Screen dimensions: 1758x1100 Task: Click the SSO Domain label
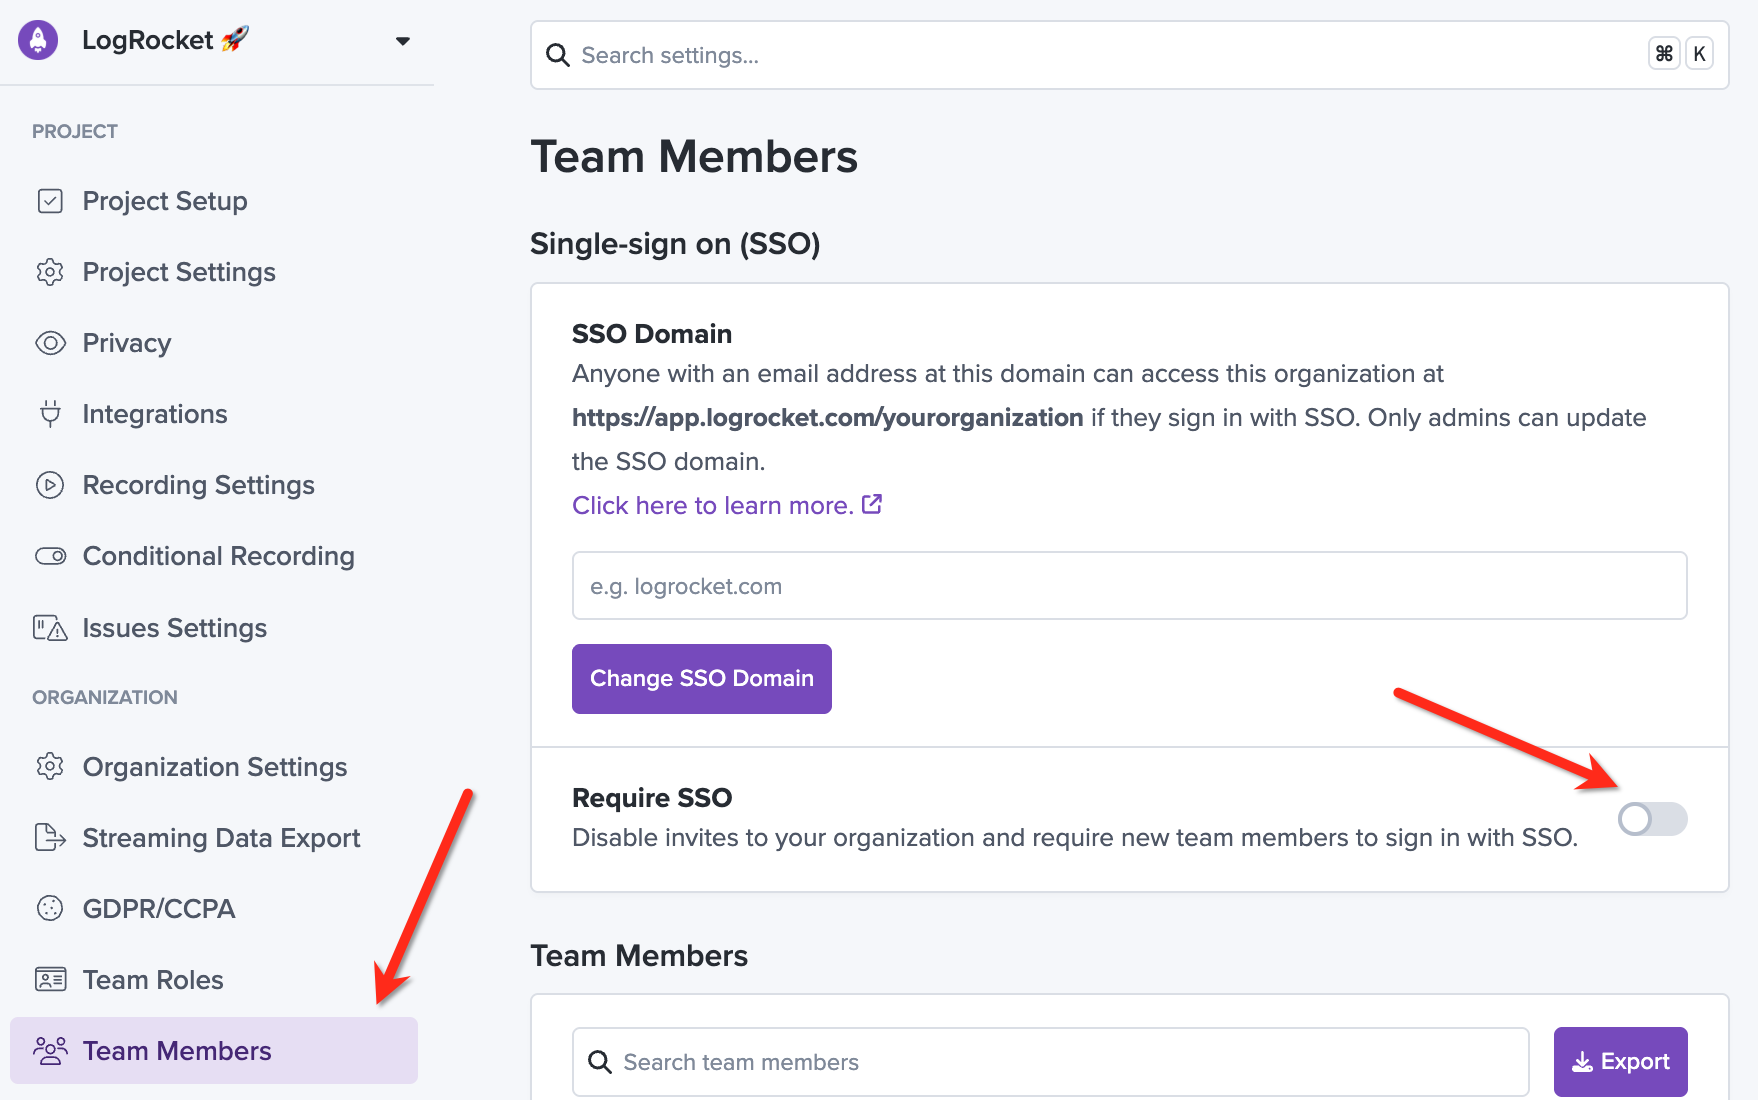[652, 334]
